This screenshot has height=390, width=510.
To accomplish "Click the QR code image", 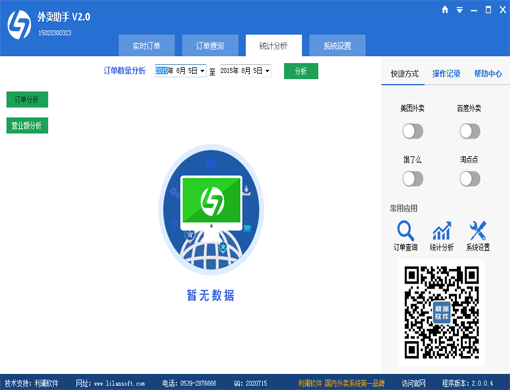I will point(442,312).
